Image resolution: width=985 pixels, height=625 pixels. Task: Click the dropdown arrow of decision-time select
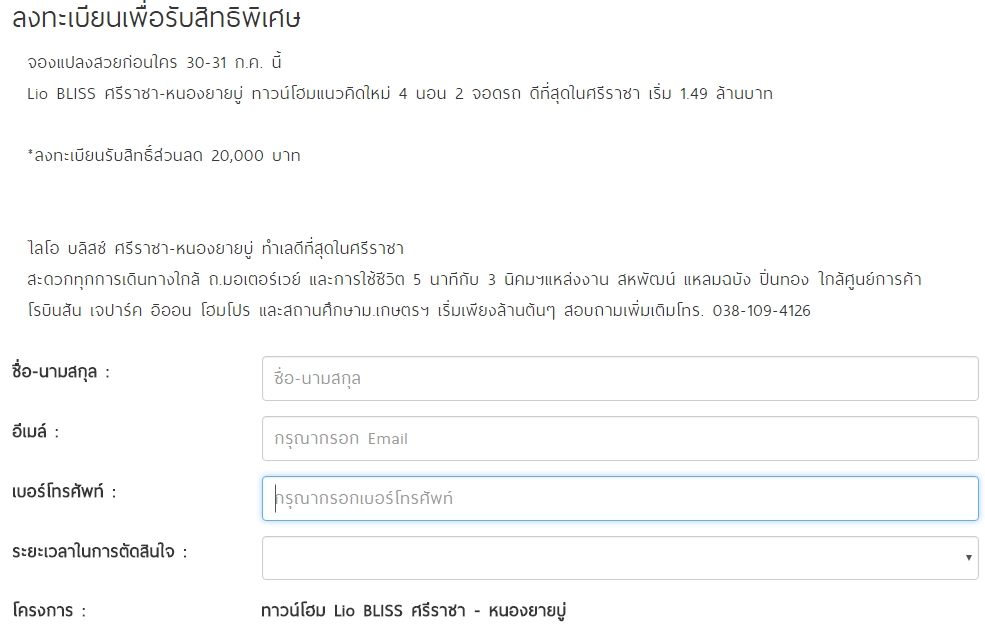coord(968,558)
